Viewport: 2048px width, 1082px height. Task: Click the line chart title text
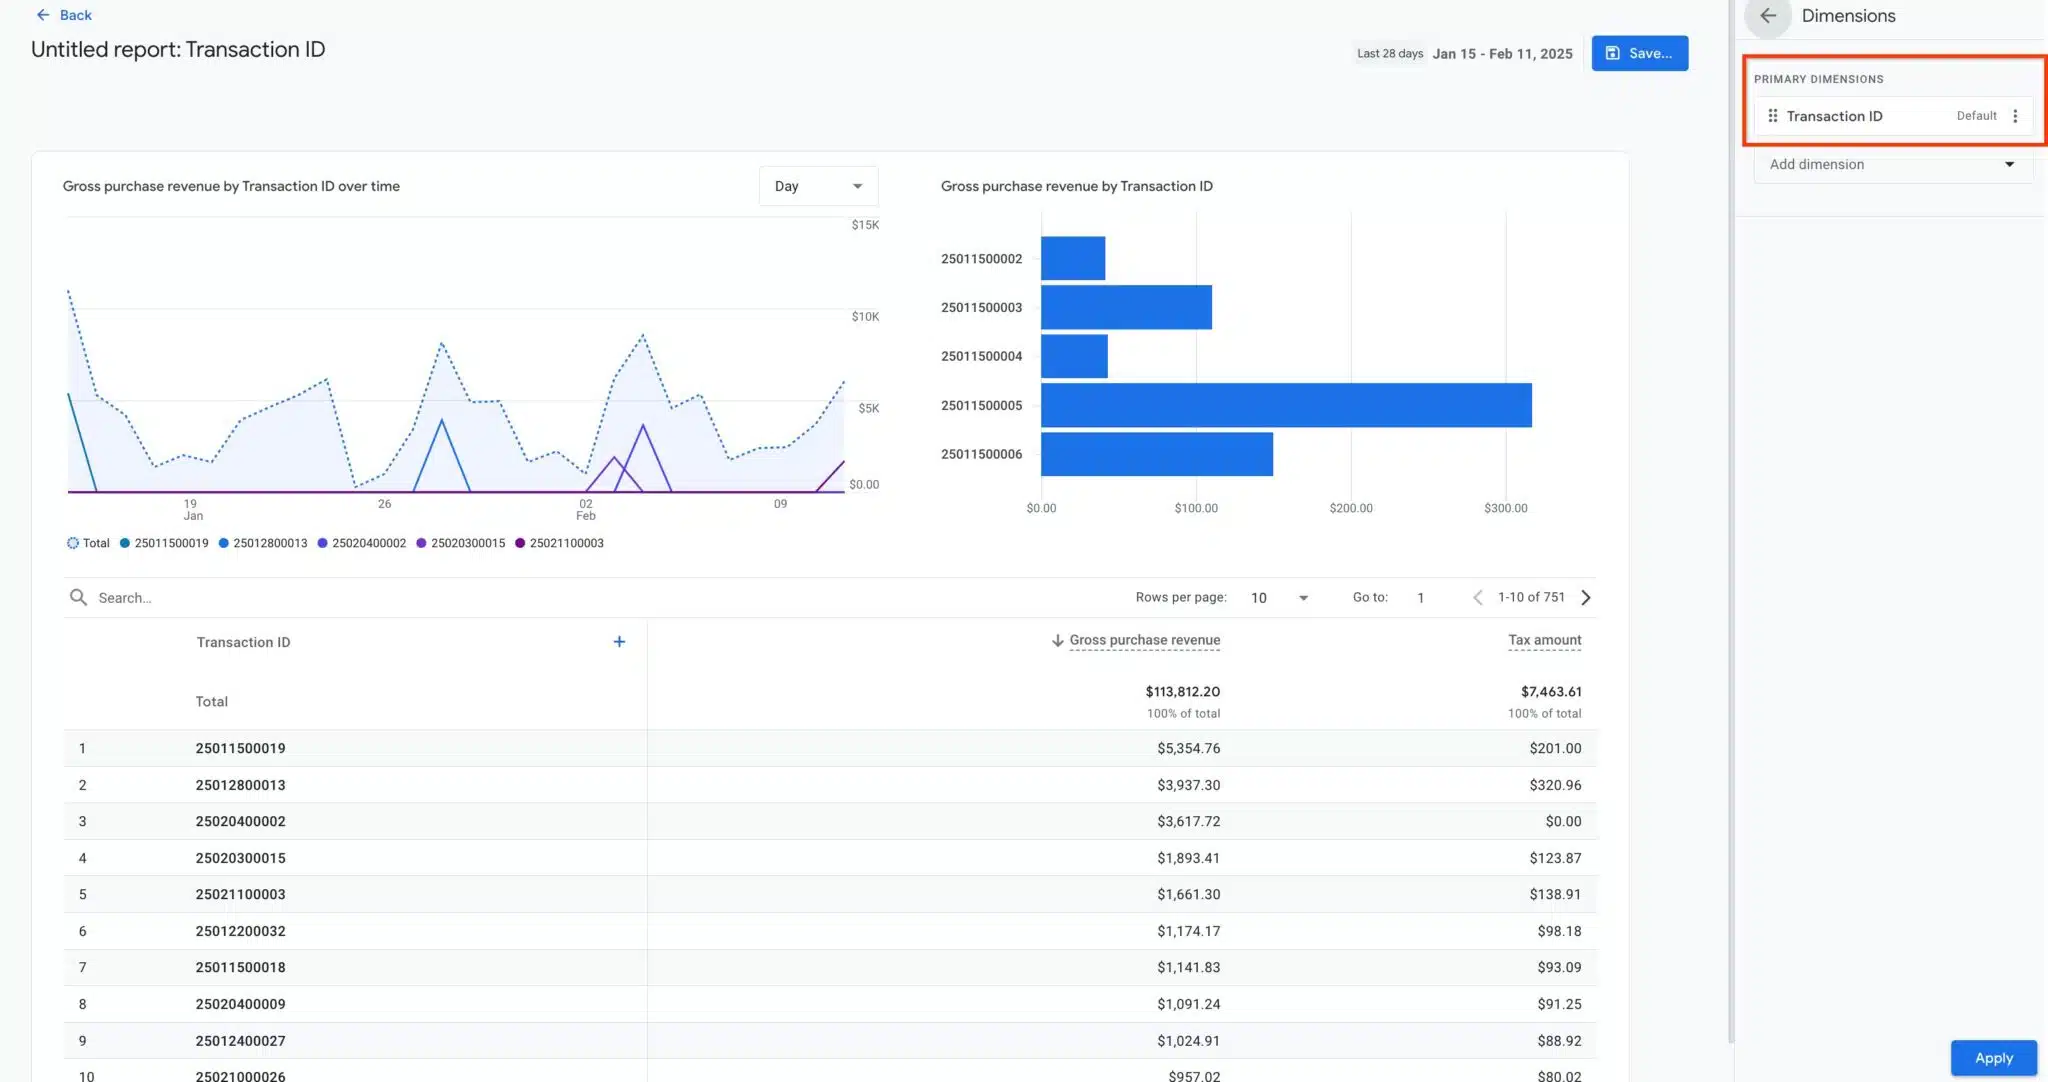click(231, 186)
